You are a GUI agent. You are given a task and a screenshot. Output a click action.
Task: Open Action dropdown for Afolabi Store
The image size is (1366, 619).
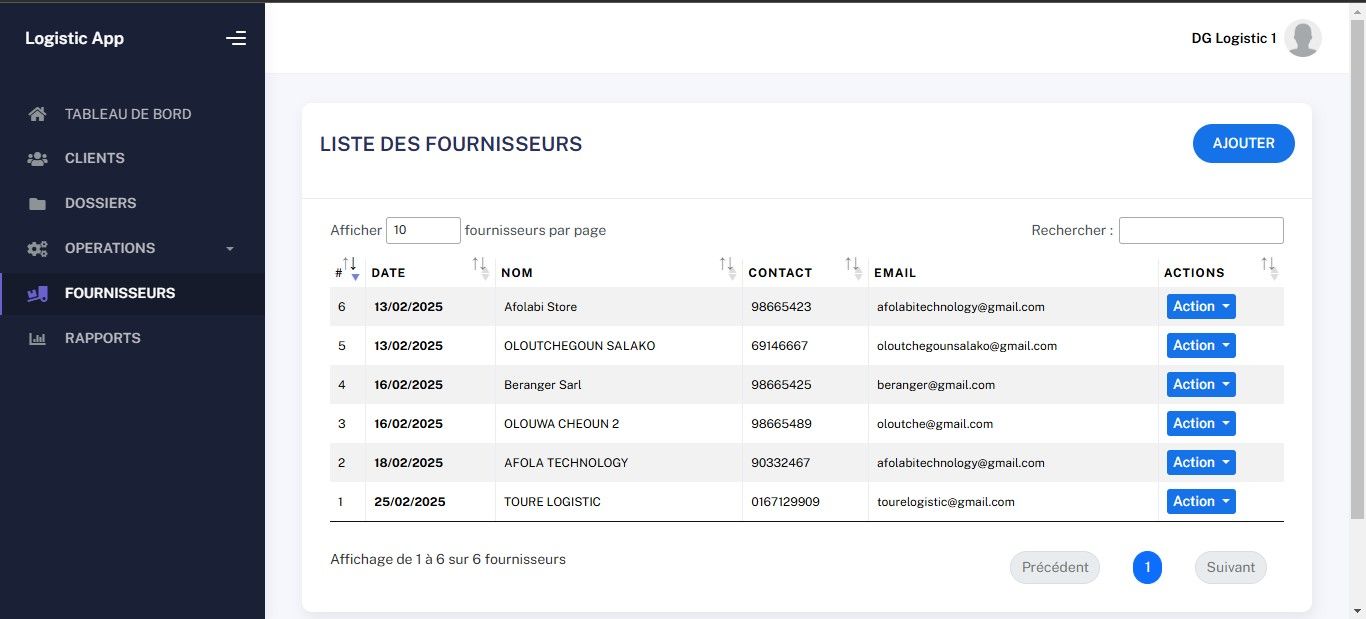pyautogui.click(x=1201, y=307)
